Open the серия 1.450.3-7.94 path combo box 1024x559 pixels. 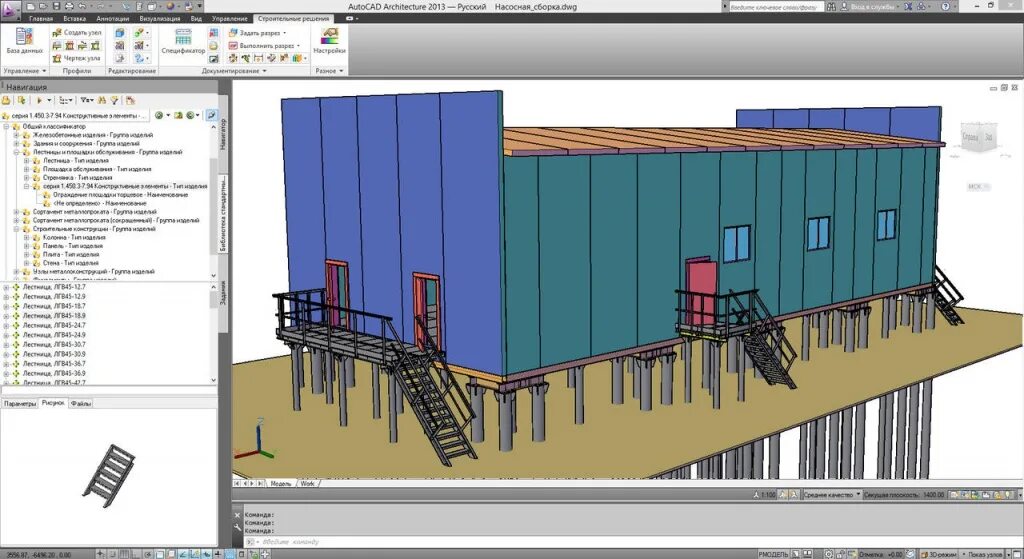point(76,115)
